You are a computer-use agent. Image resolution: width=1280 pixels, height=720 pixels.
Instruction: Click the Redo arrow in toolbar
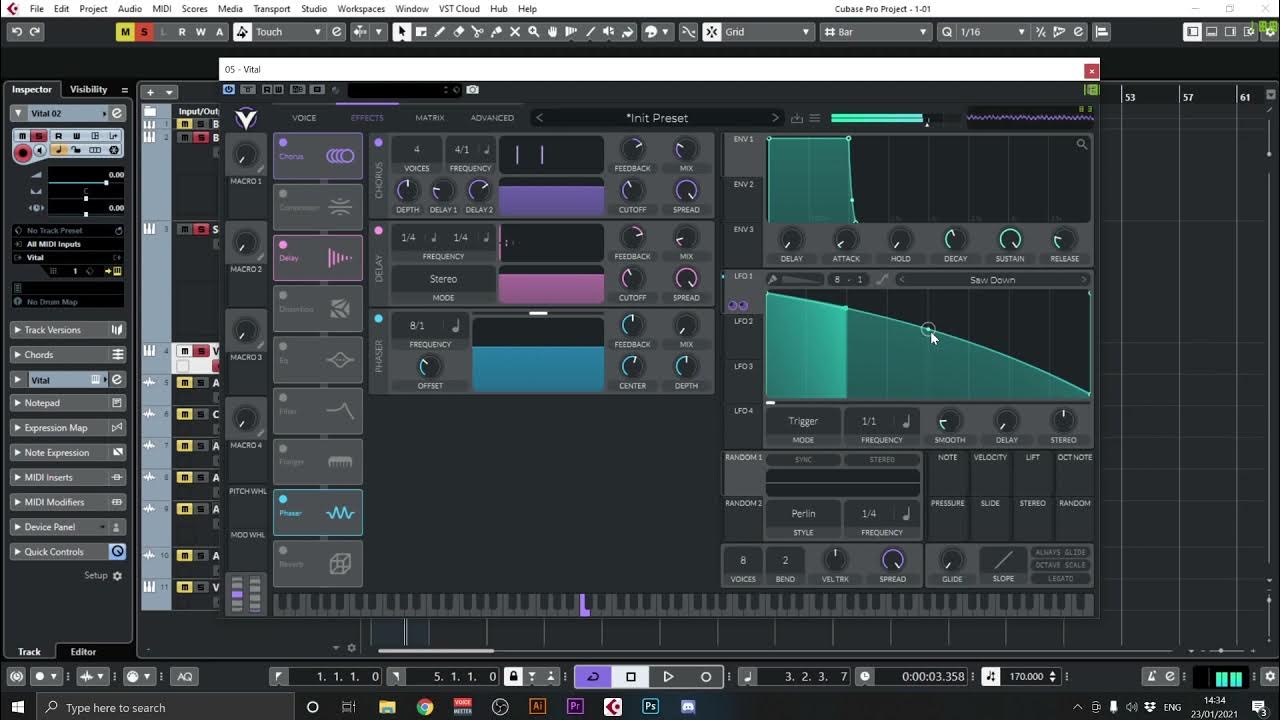[x=35, y=32]
